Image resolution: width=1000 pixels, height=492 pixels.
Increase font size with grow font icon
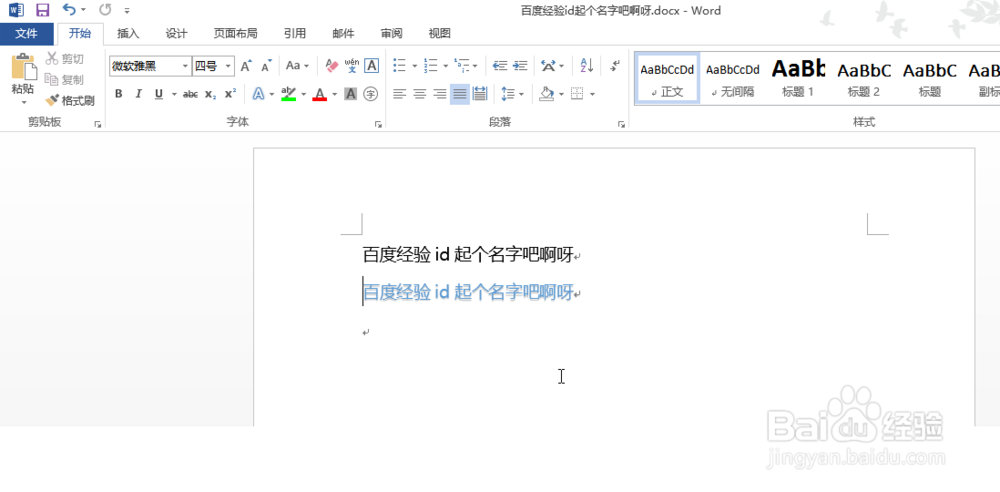[x=246, y=66]
